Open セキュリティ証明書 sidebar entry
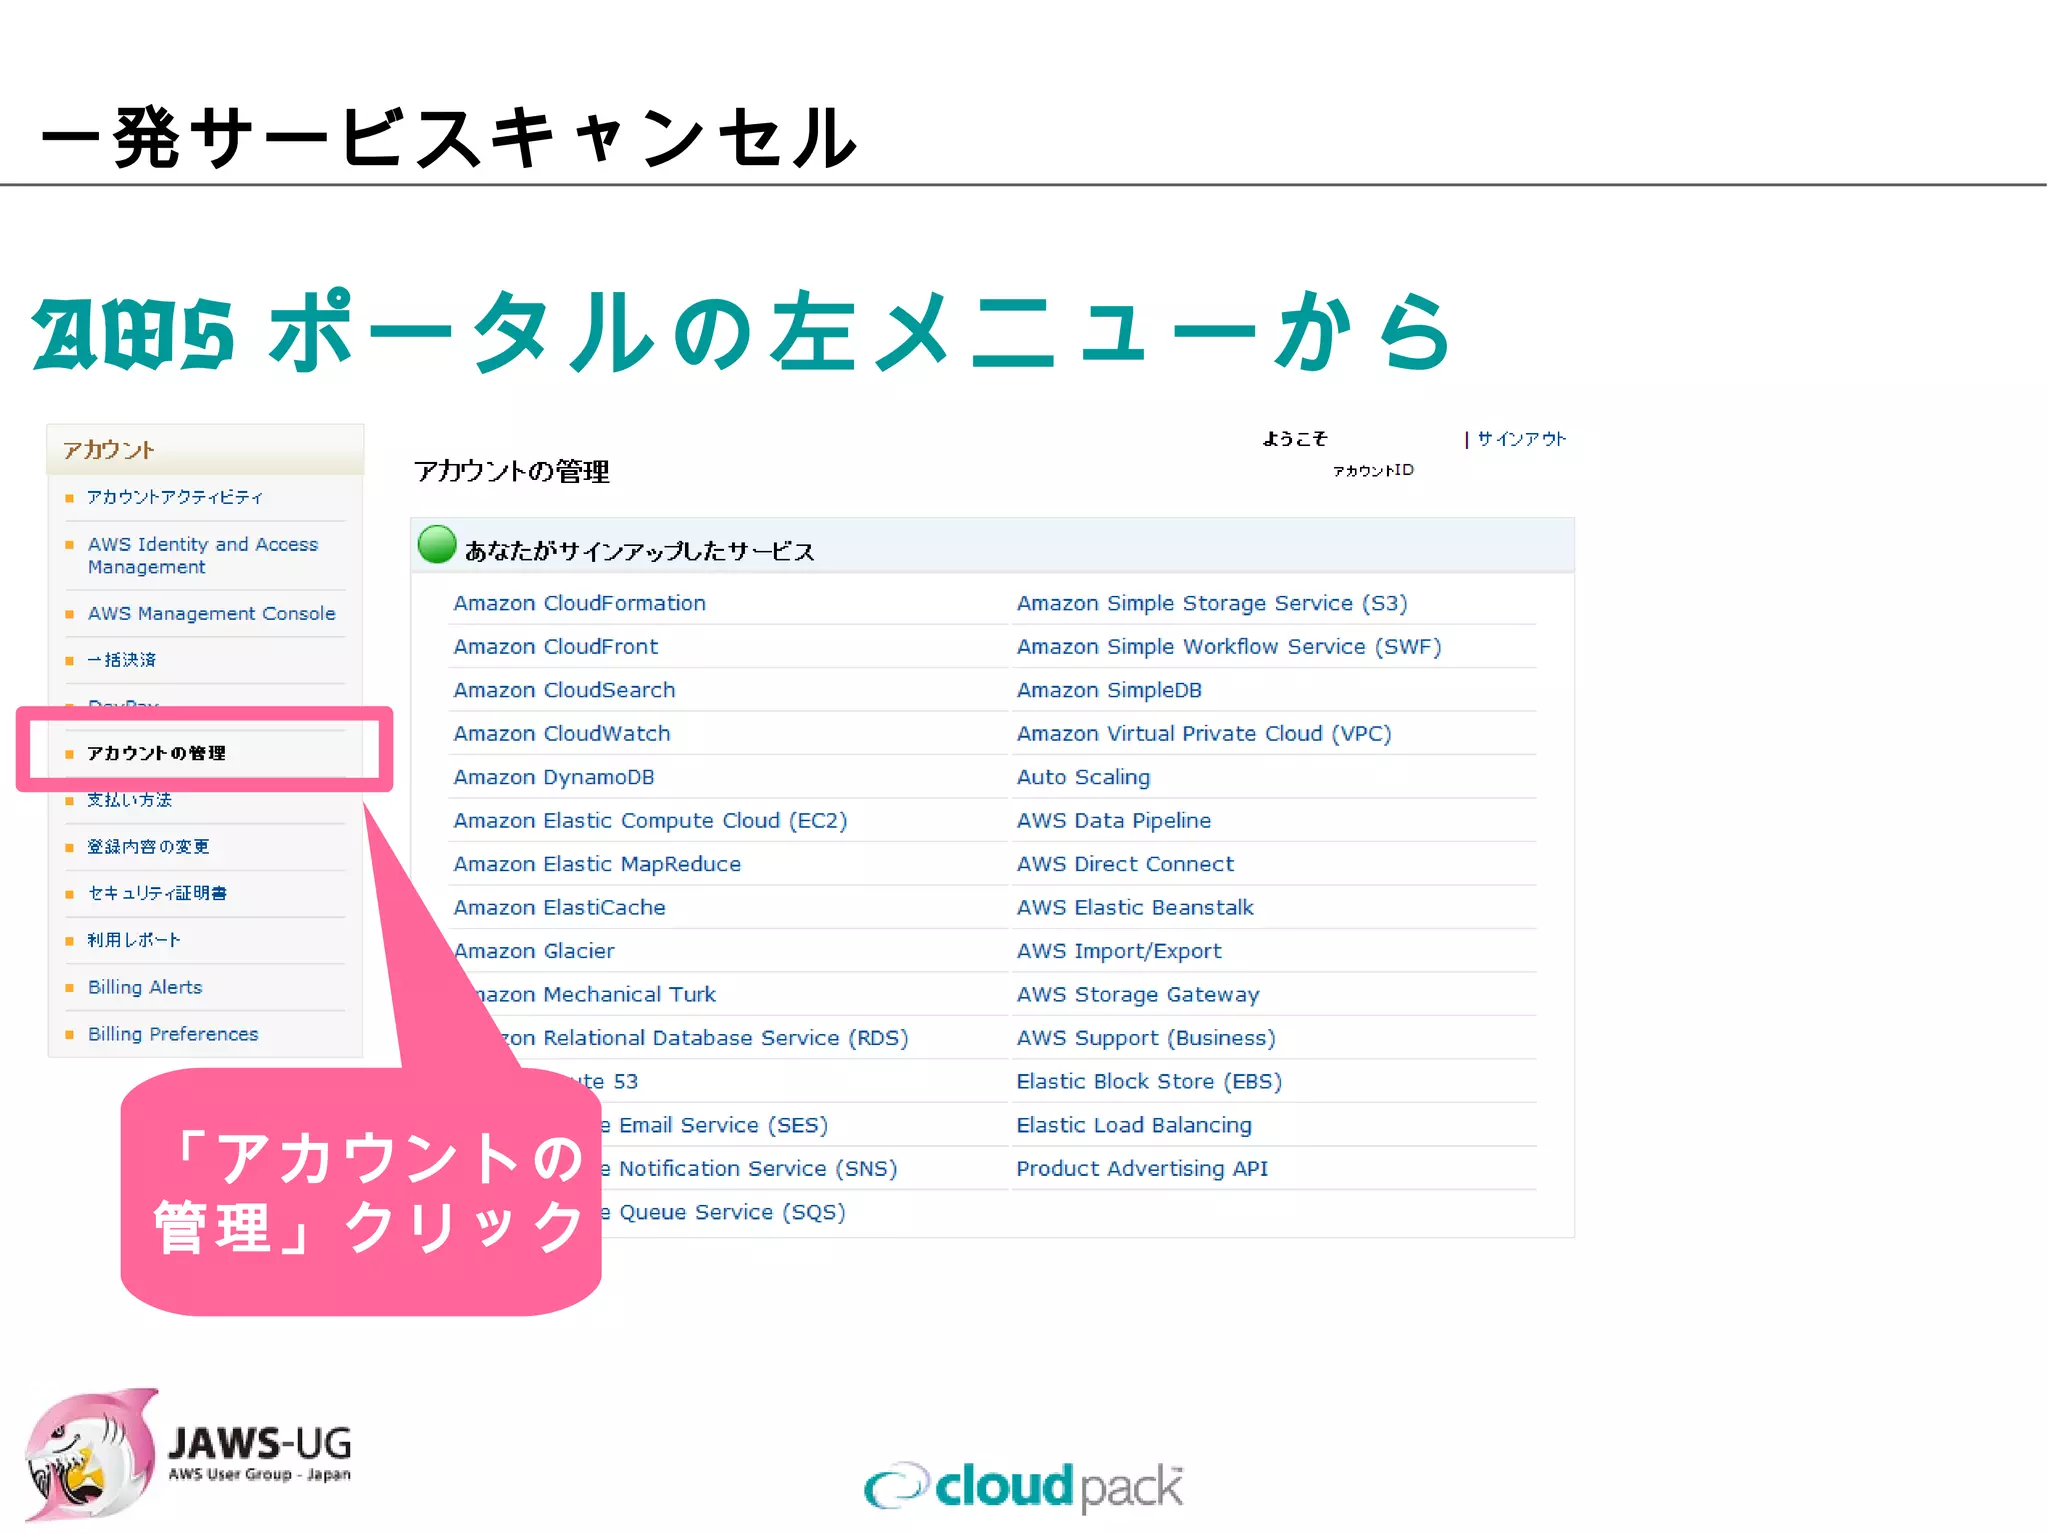The width and height of the screenshot is (2048, 1534). click(157, 893)
